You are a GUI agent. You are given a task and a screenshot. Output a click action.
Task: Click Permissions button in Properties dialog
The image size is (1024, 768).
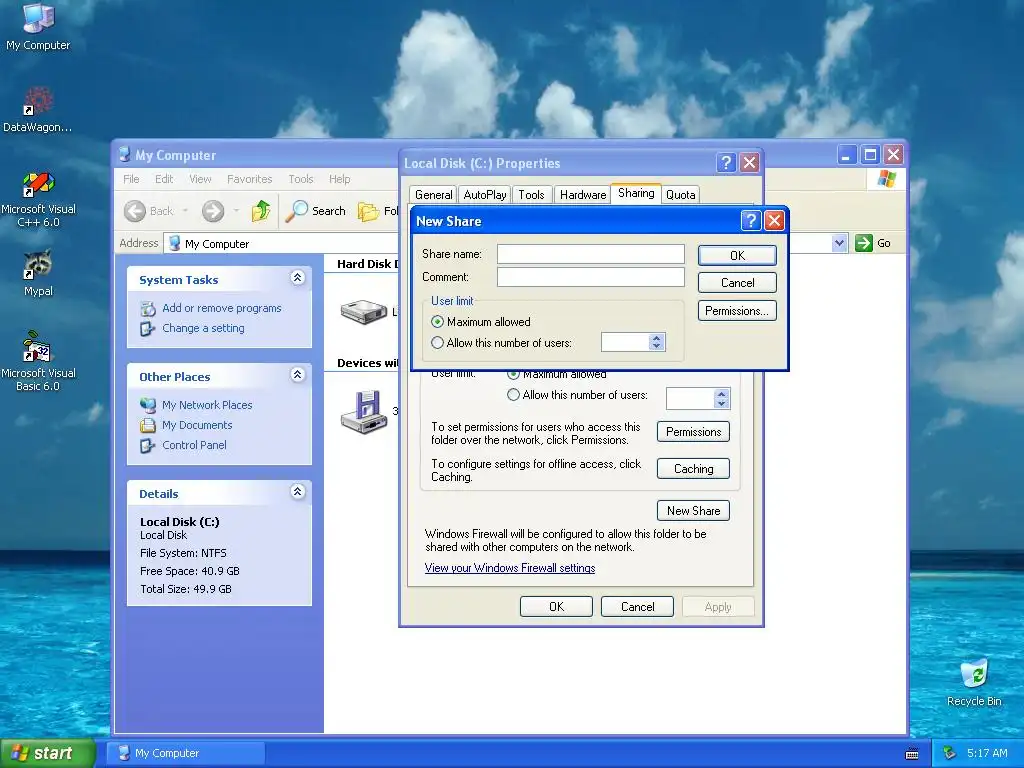click(x=693, y=432)
